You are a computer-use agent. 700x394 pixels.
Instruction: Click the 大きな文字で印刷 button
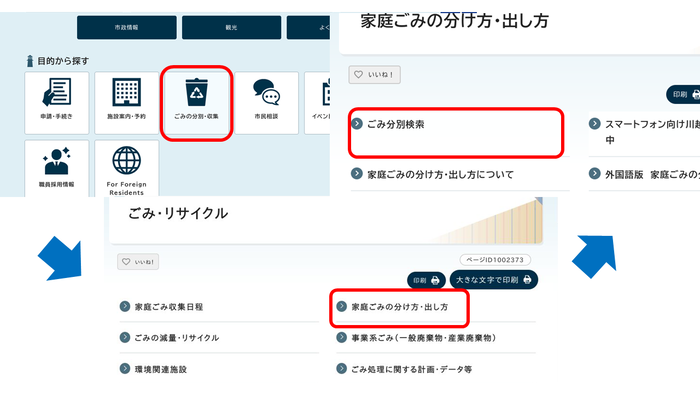click(x=494, y=280)
